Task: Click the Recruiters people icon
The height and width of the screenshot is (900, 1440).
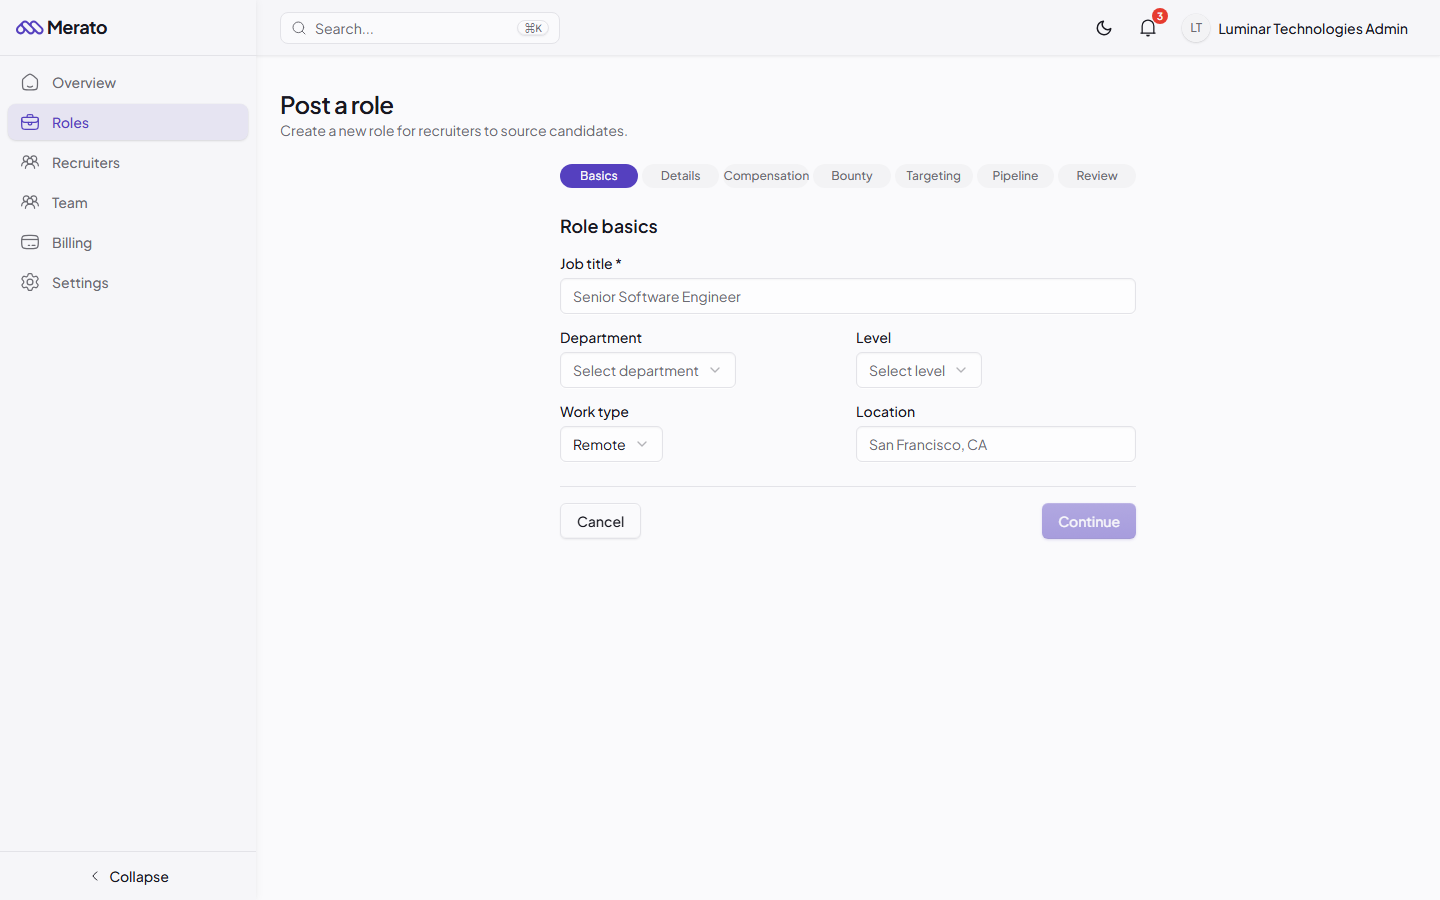Action: [x=30, y=162]
